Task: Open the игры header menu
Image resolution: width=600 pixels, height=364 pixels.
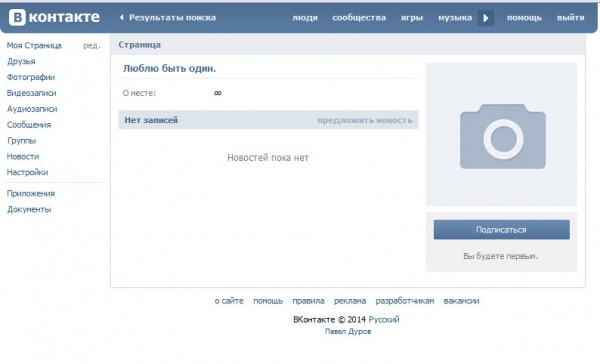Action: click(x=412, y=18)
